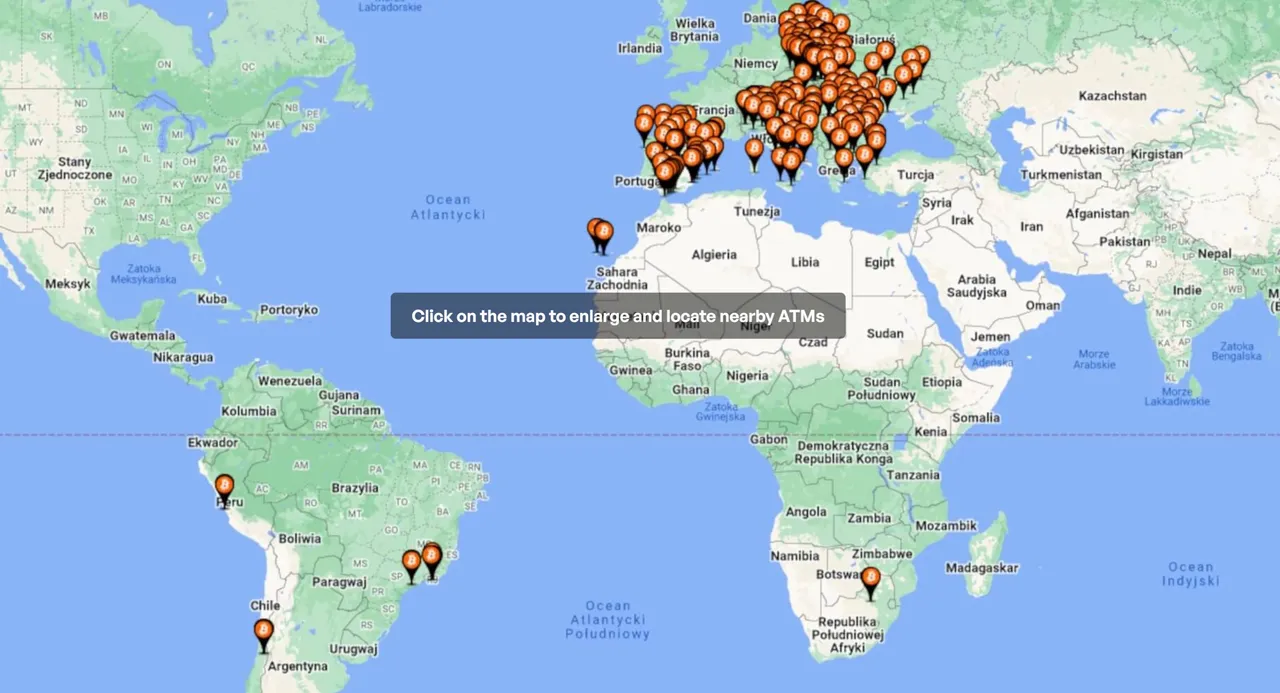Viewport: 1280px width, 693px height.
Task: Click the Kuba label
Action: 212,298
